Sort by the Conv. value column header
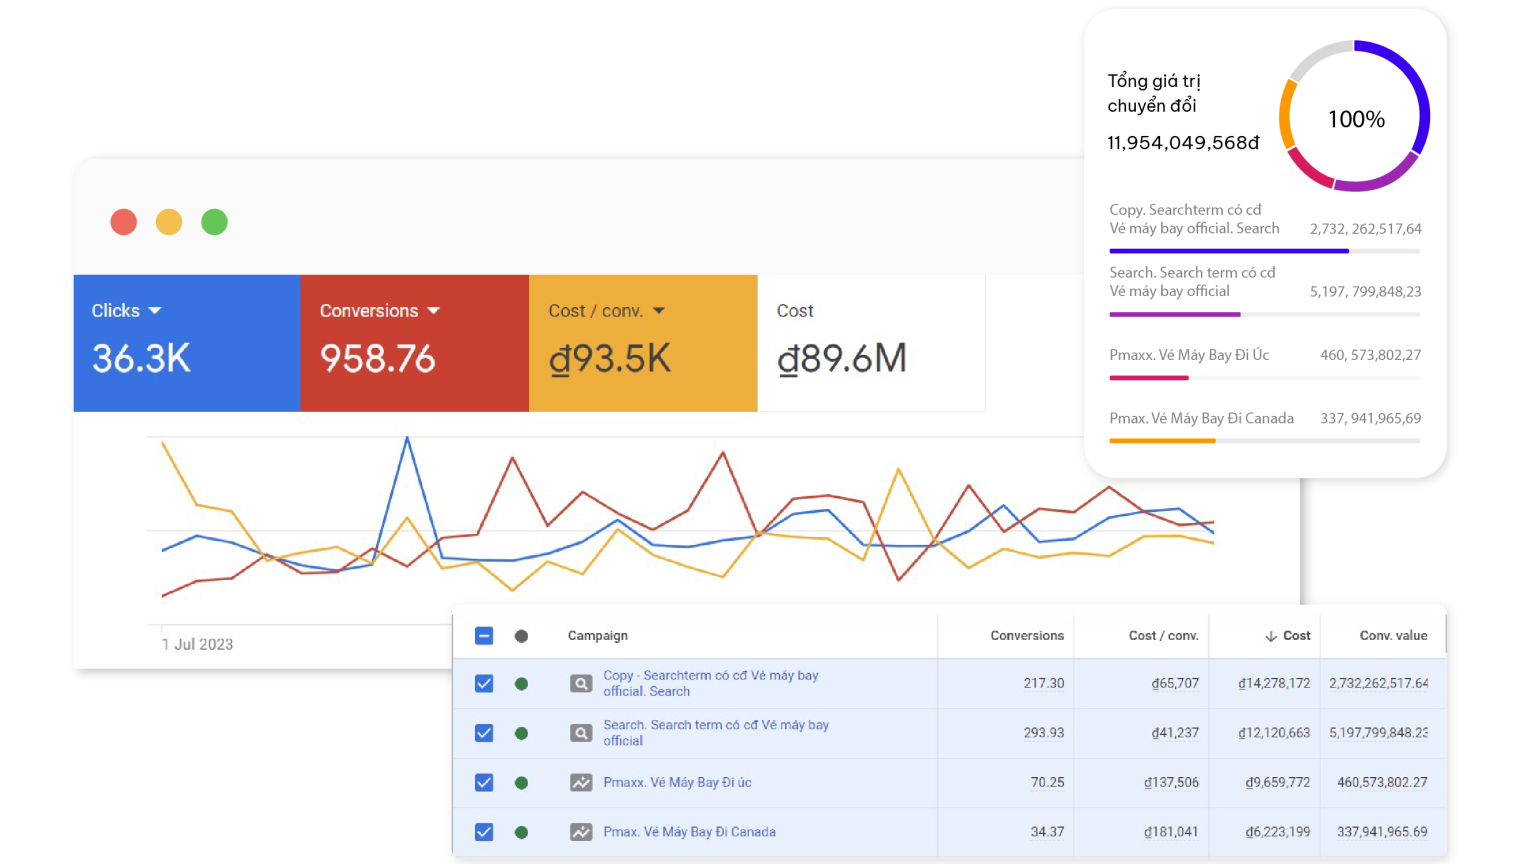Viewport: 1536px width, 864px height. coord(1393,636)
